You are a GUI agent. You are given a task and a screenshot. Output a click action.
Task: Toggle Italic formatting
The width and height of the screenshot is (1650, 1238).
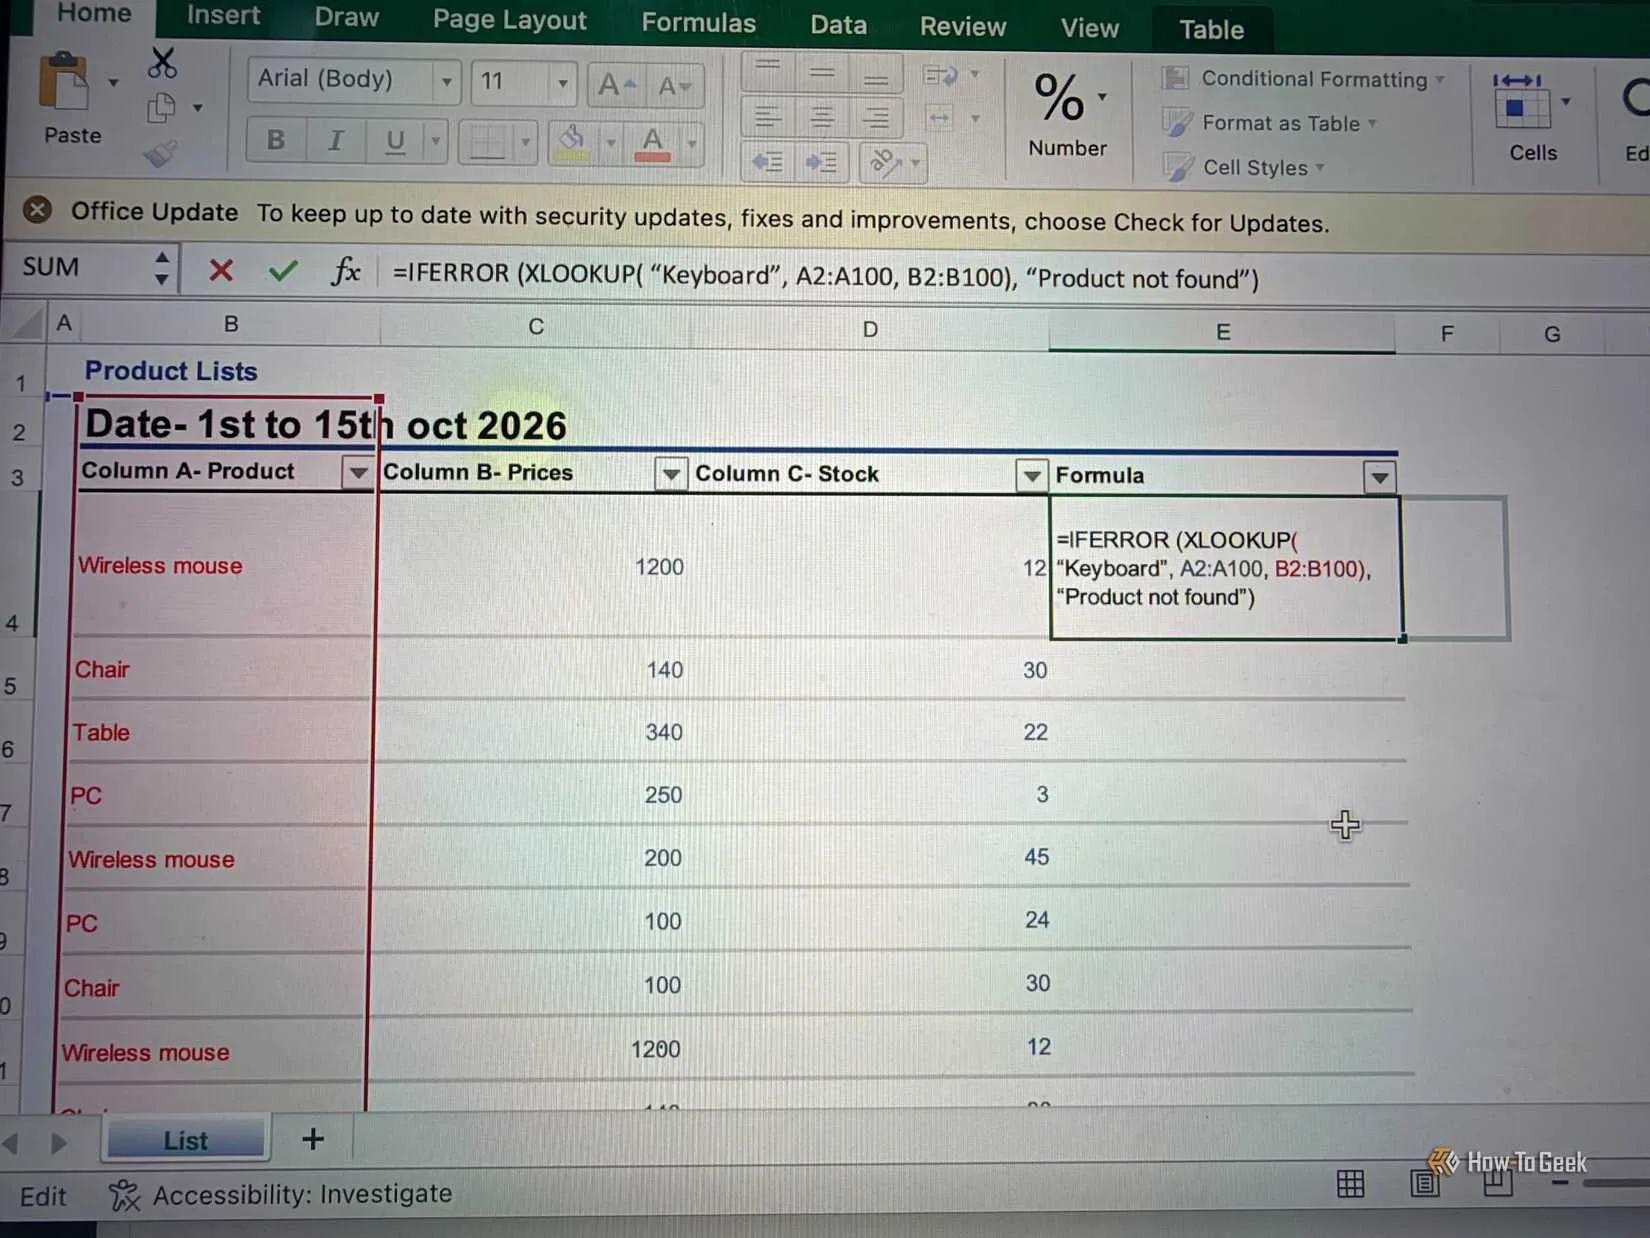pyautogui.click(x=336, y=142)
